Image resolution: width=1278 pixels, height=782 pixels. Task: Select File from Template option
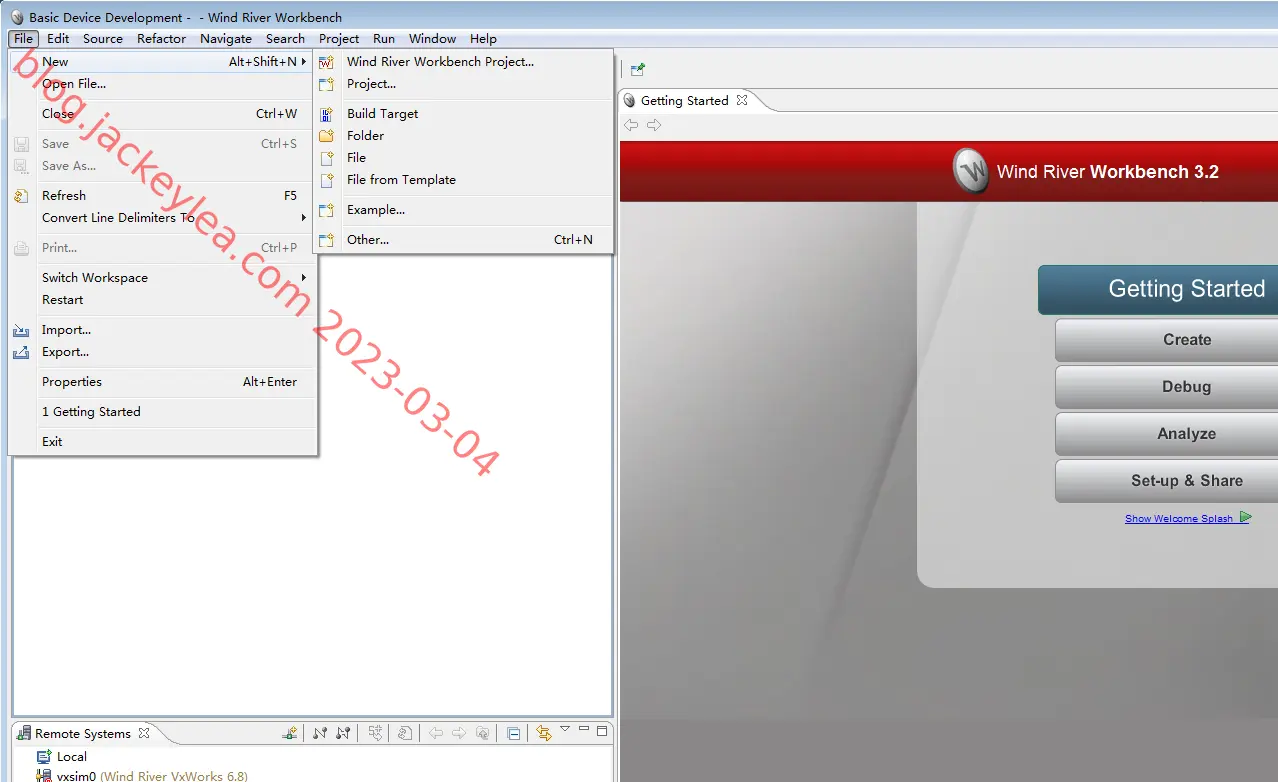[x=401, y=179]
